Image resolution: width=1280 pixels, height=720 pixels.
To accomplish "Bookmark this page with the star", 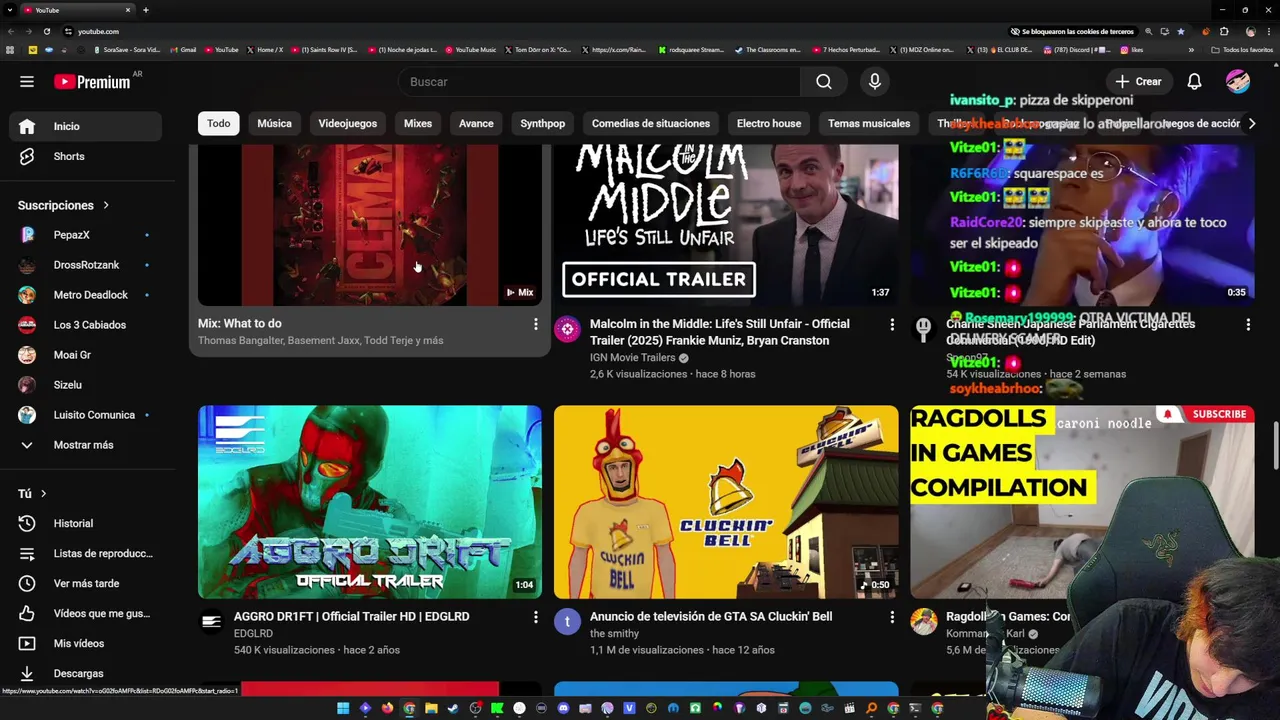I will (1181, 31).
